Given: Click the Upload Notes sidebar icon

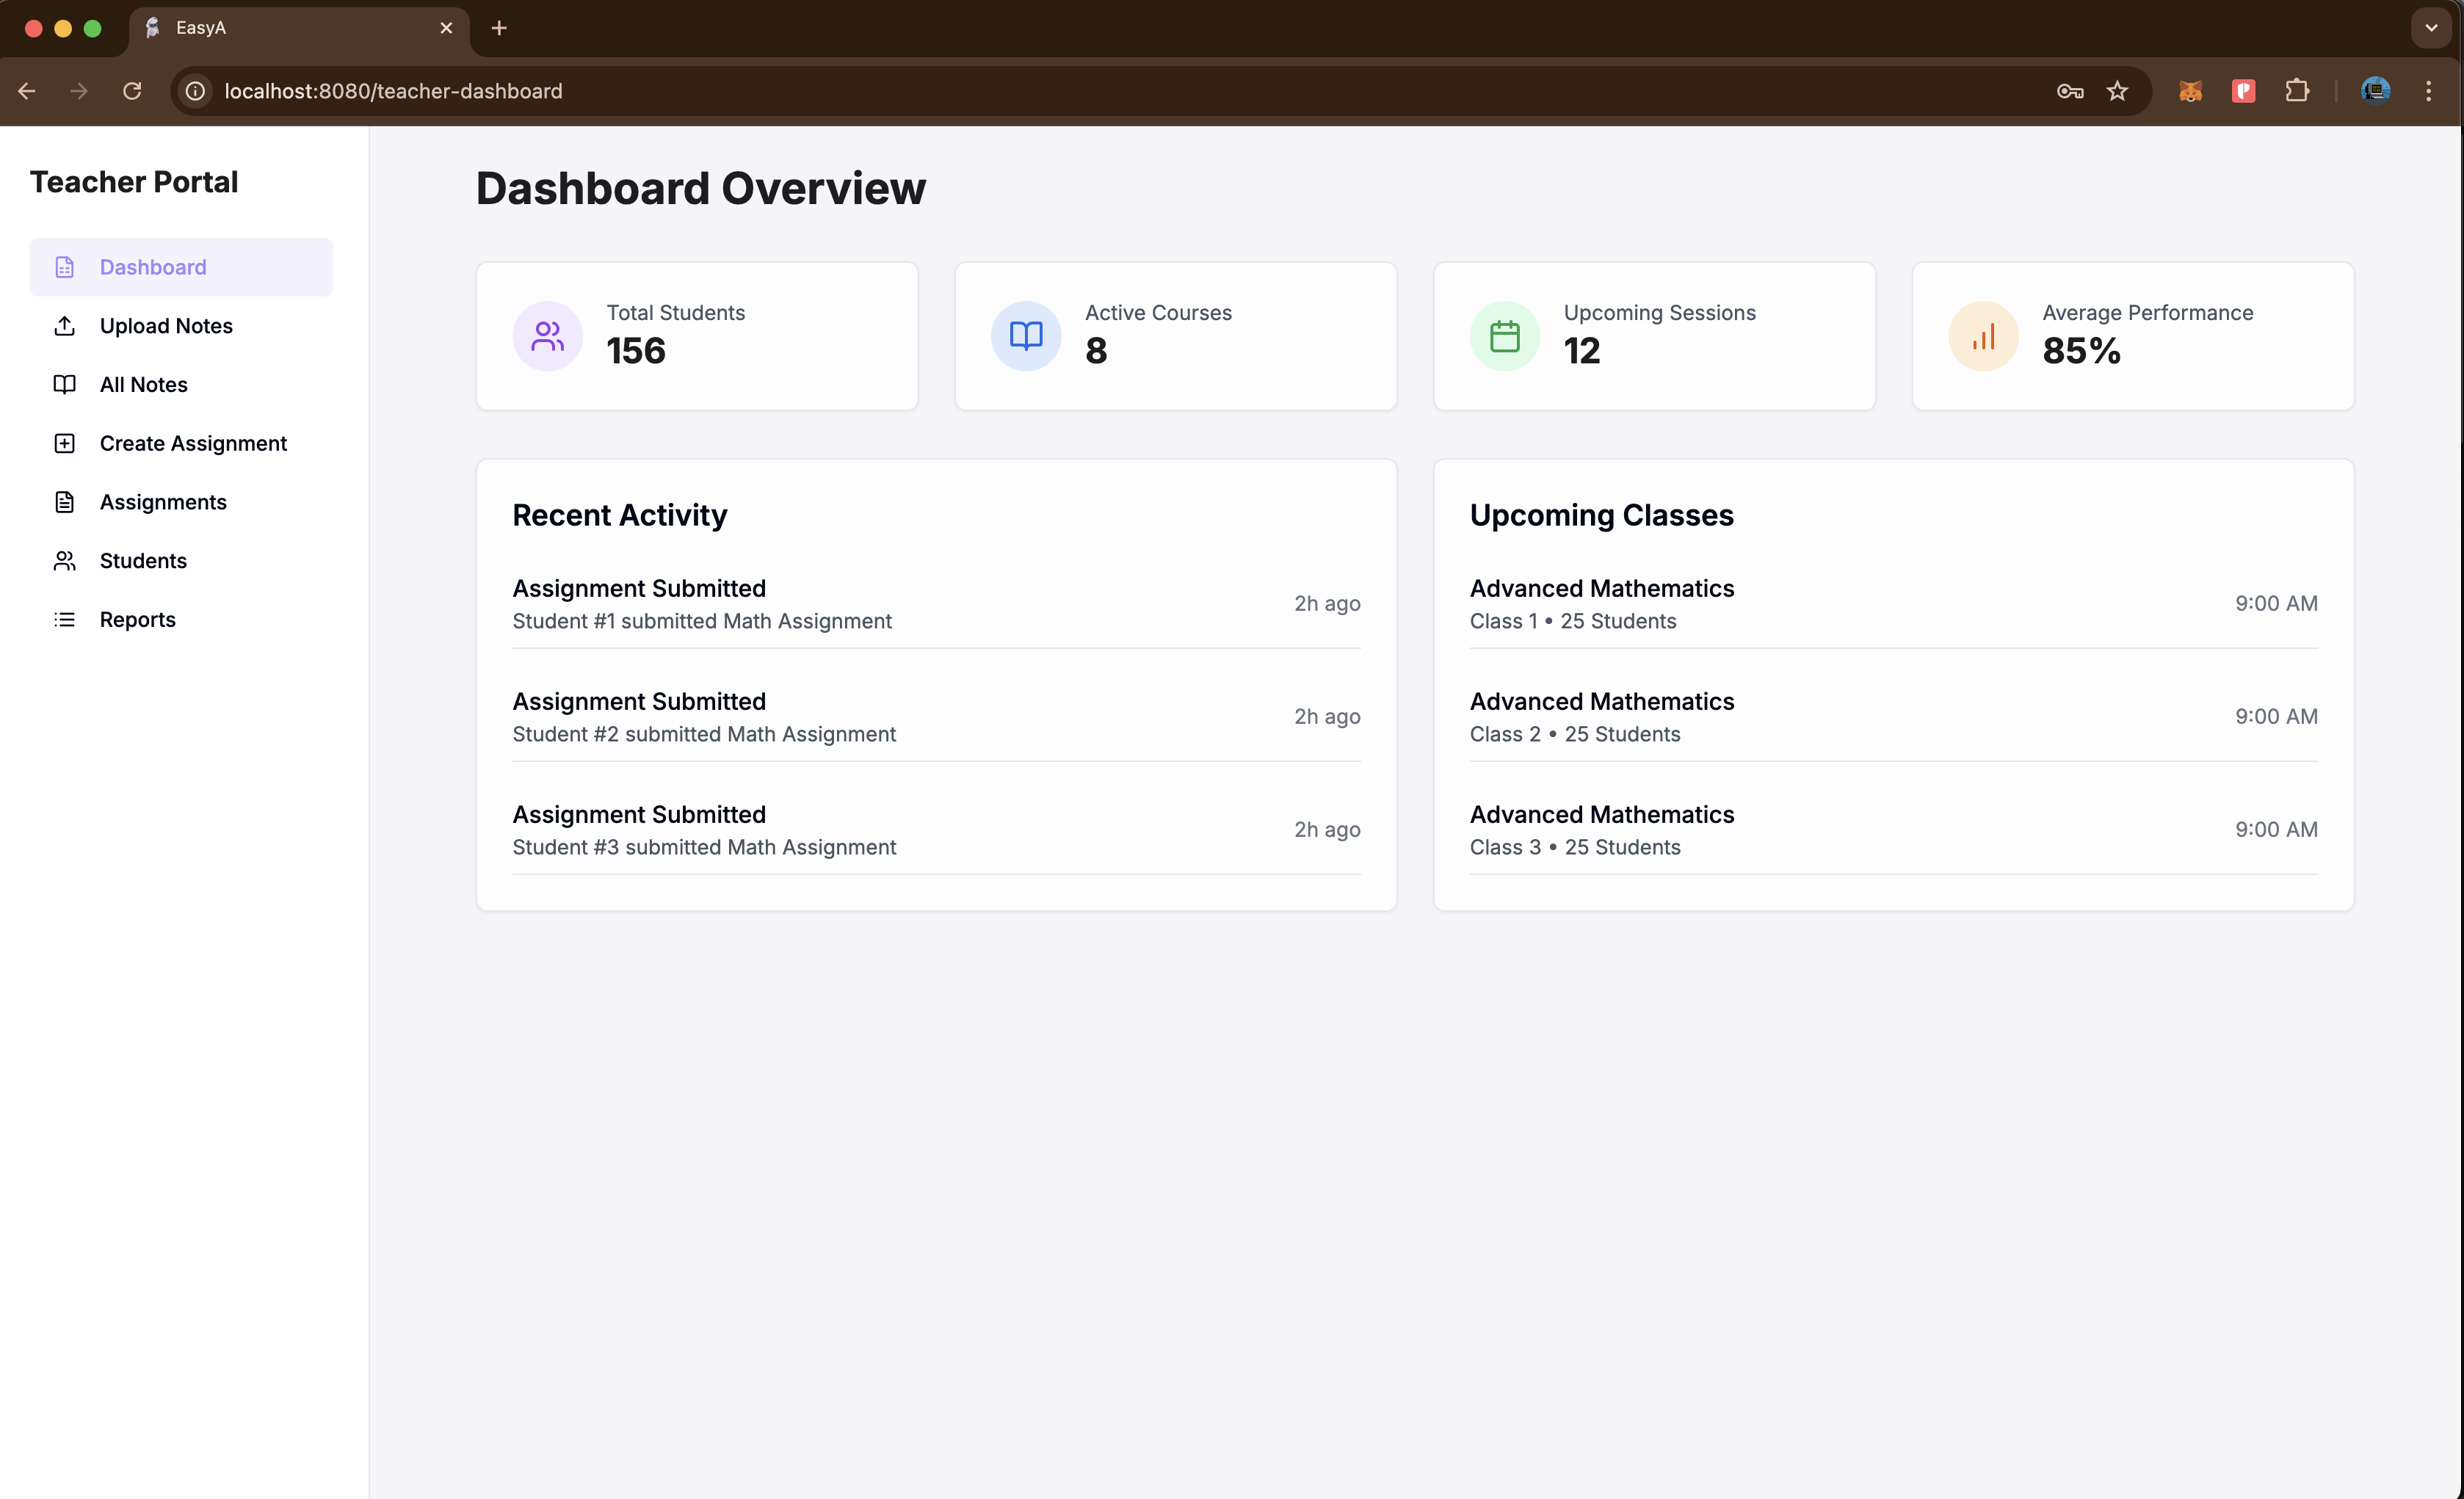Looking at the screenshot, I should tap(65, 326).
